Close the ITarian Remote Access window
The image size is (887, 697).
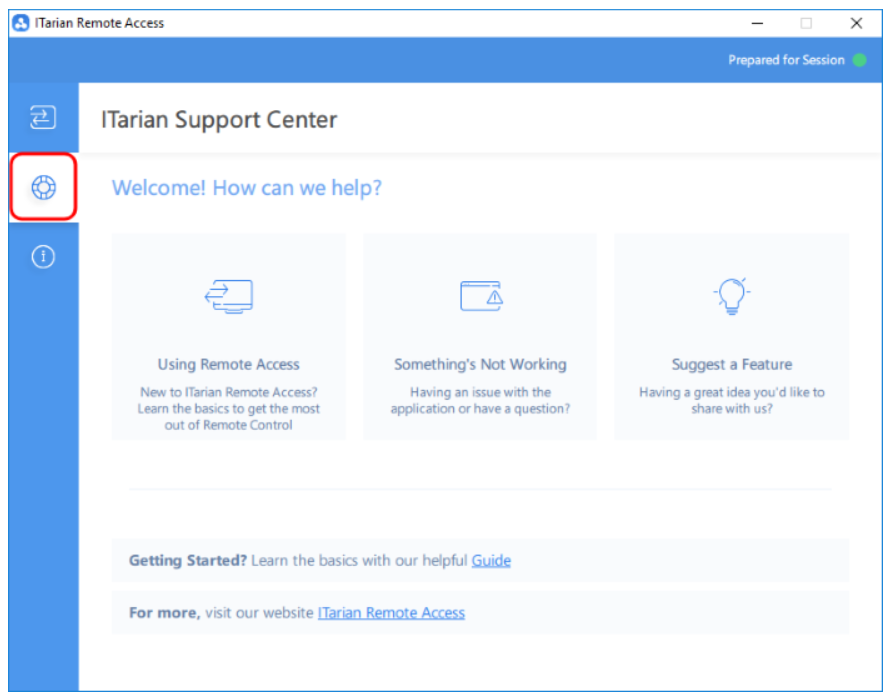[x=856, y=23]
